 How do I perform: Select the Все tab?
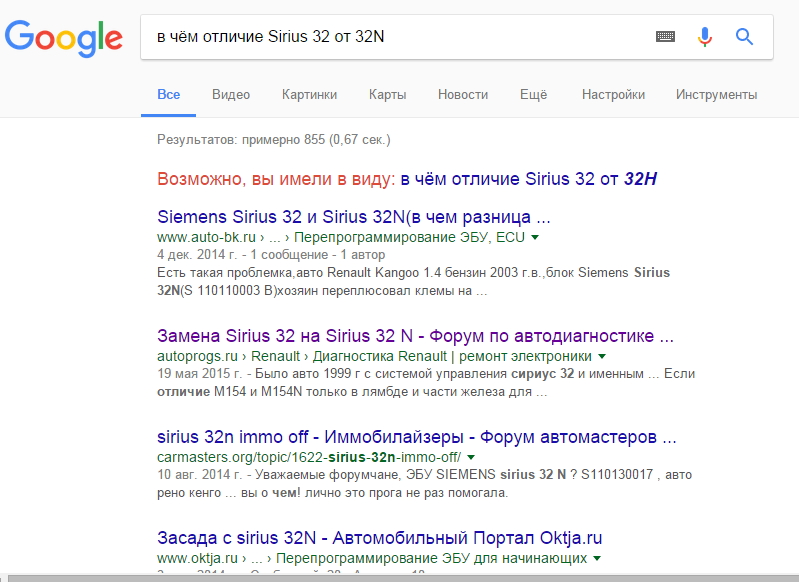click(x=169, y=95)
